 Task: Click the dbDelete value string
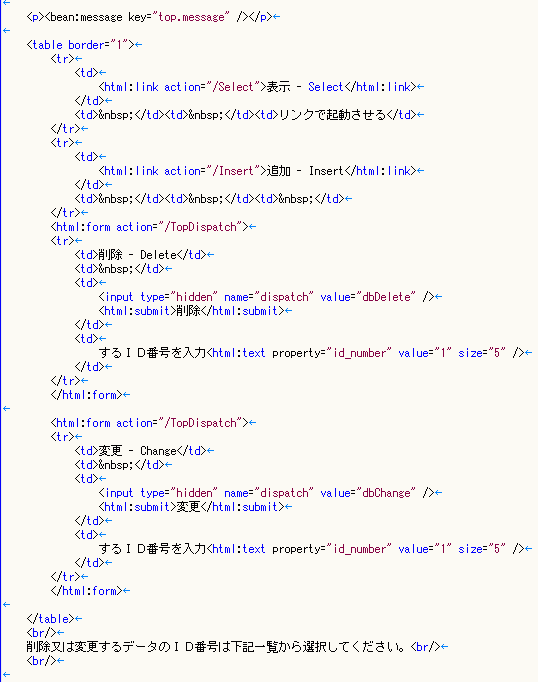tap(386, 297)
